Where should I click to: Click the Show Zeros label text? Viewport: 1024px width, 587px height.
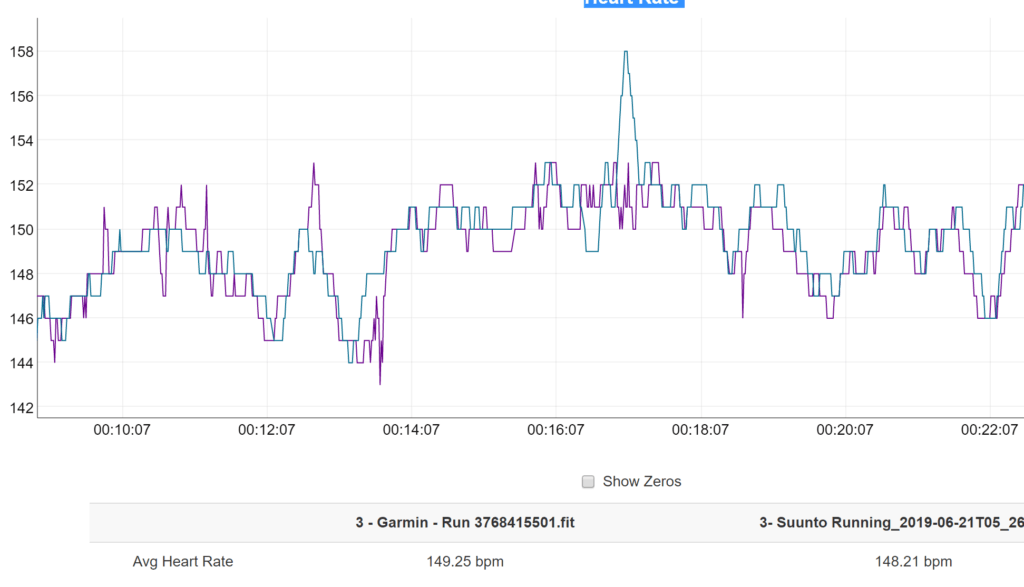641,482
